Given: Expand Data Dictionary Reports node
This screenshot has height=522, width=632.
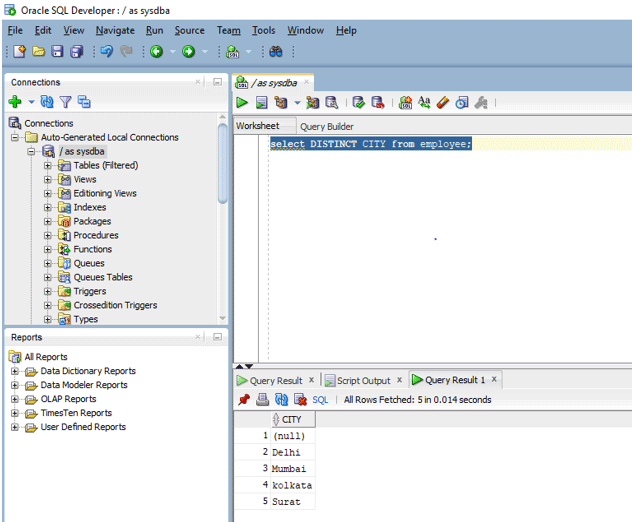Looking at the screenshot, I should (x=15, y=371).
